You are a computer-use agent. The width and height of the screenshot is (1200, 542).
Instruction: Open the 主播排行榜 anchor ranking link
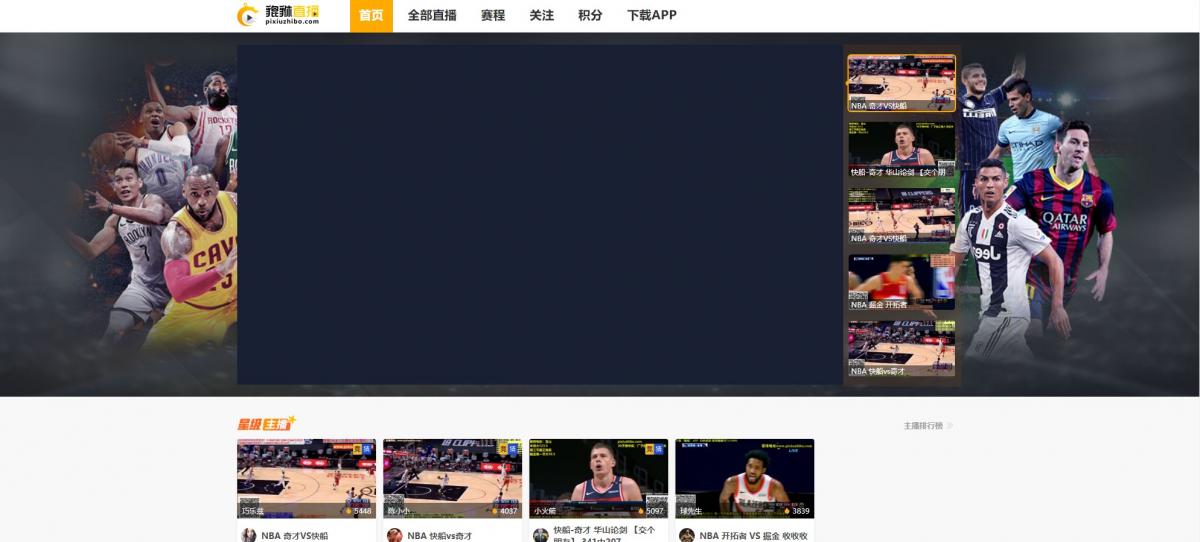pyautogui.click(x=927, y=425)
